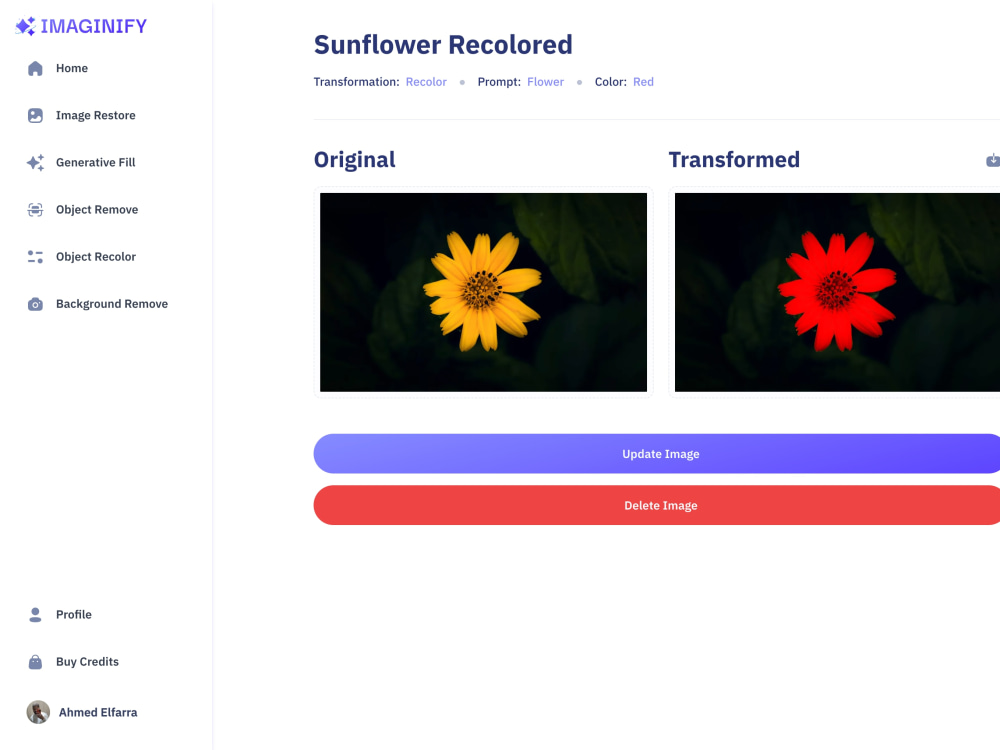Screen dimensions: 1000x750
Task: Download the transformed image icon
Action: [992, 160]
